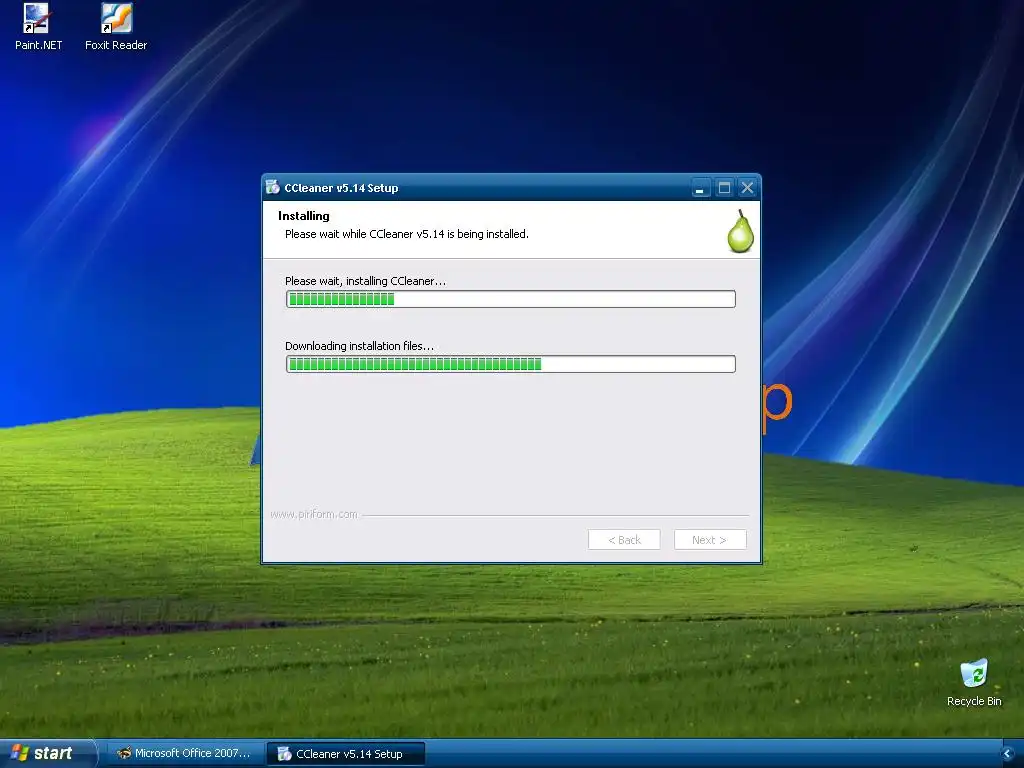Minimize the CCleaner Setup window
Screen dimensions: 1024x768
tap(700, 188)
